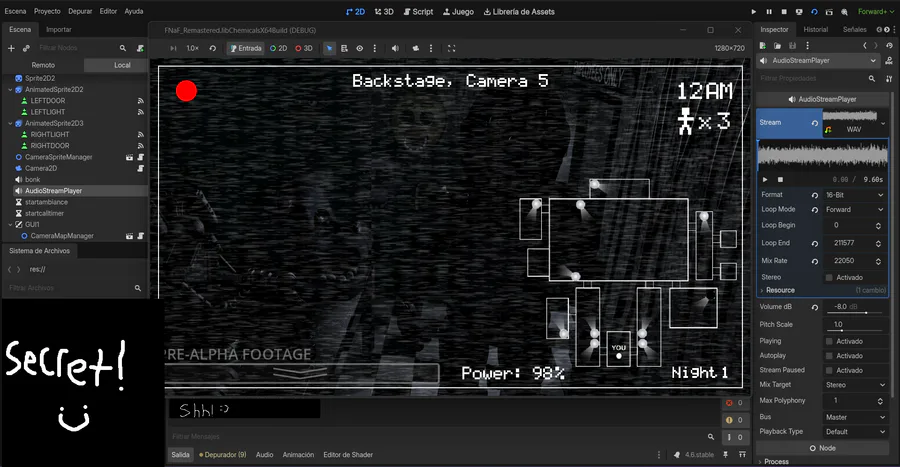Click the remote deploy icon in the run bar

(799, 11)
